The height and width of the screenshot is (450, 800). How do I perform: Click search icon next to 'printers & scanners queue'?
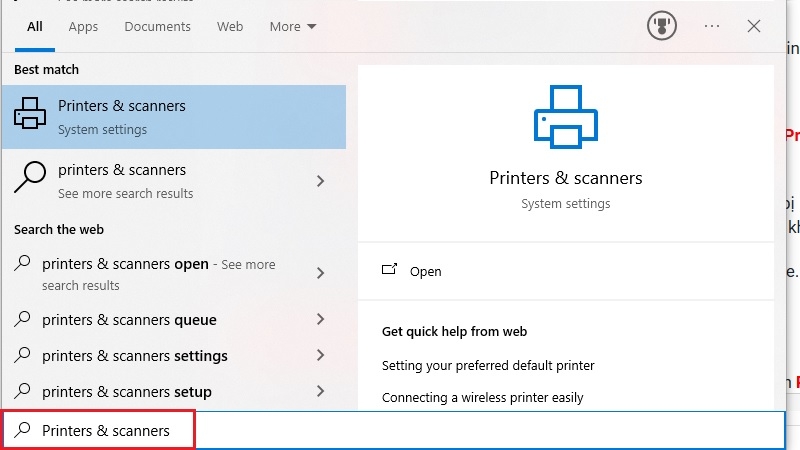pyautogui.click(x=22, y=319)
